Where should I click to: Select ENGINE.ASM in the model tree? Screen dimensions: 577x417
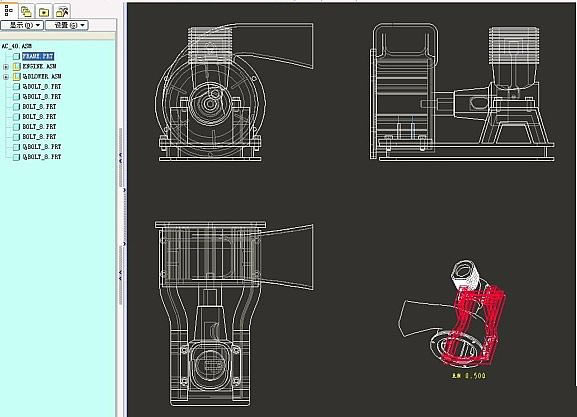39,66
